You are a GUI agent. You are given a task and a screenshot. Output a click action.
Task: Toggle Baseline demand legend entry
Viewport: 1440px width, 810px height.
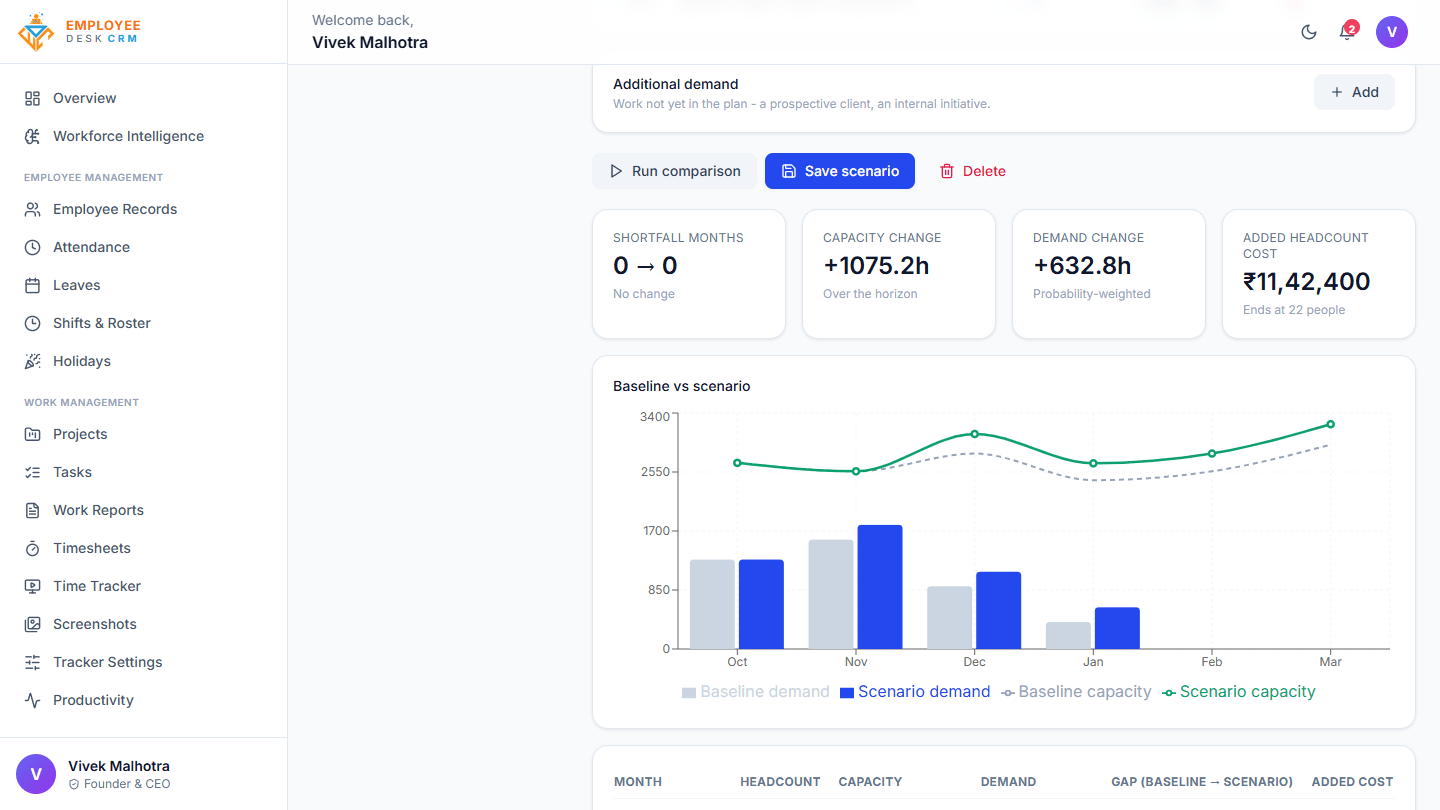756,692
